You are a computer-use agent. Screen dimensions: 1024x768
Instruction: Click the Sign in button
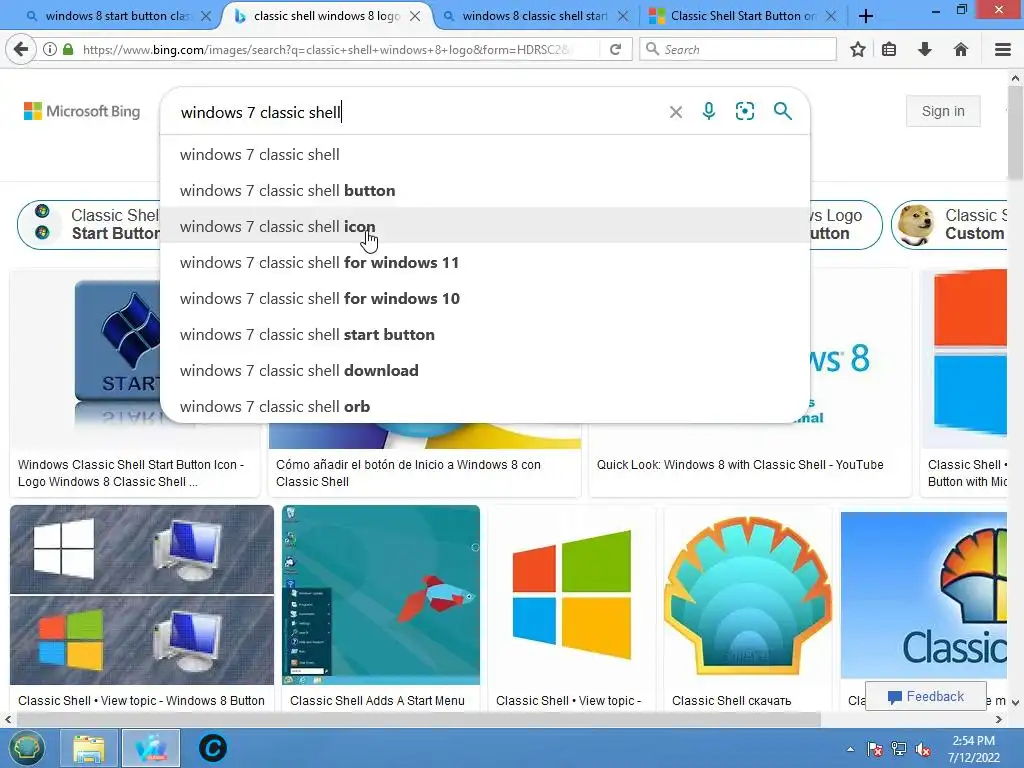click(942, 111)
